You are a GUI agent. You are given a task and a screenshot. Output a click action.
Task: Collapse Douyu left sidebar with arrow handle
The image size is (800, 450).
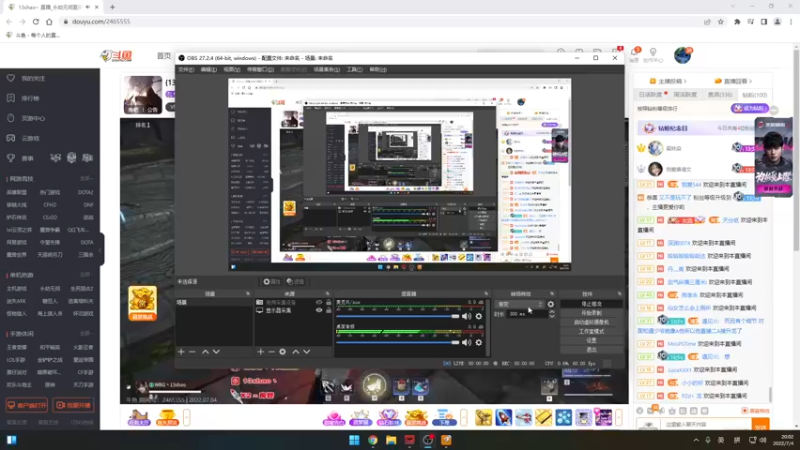(x=101, y=250)
